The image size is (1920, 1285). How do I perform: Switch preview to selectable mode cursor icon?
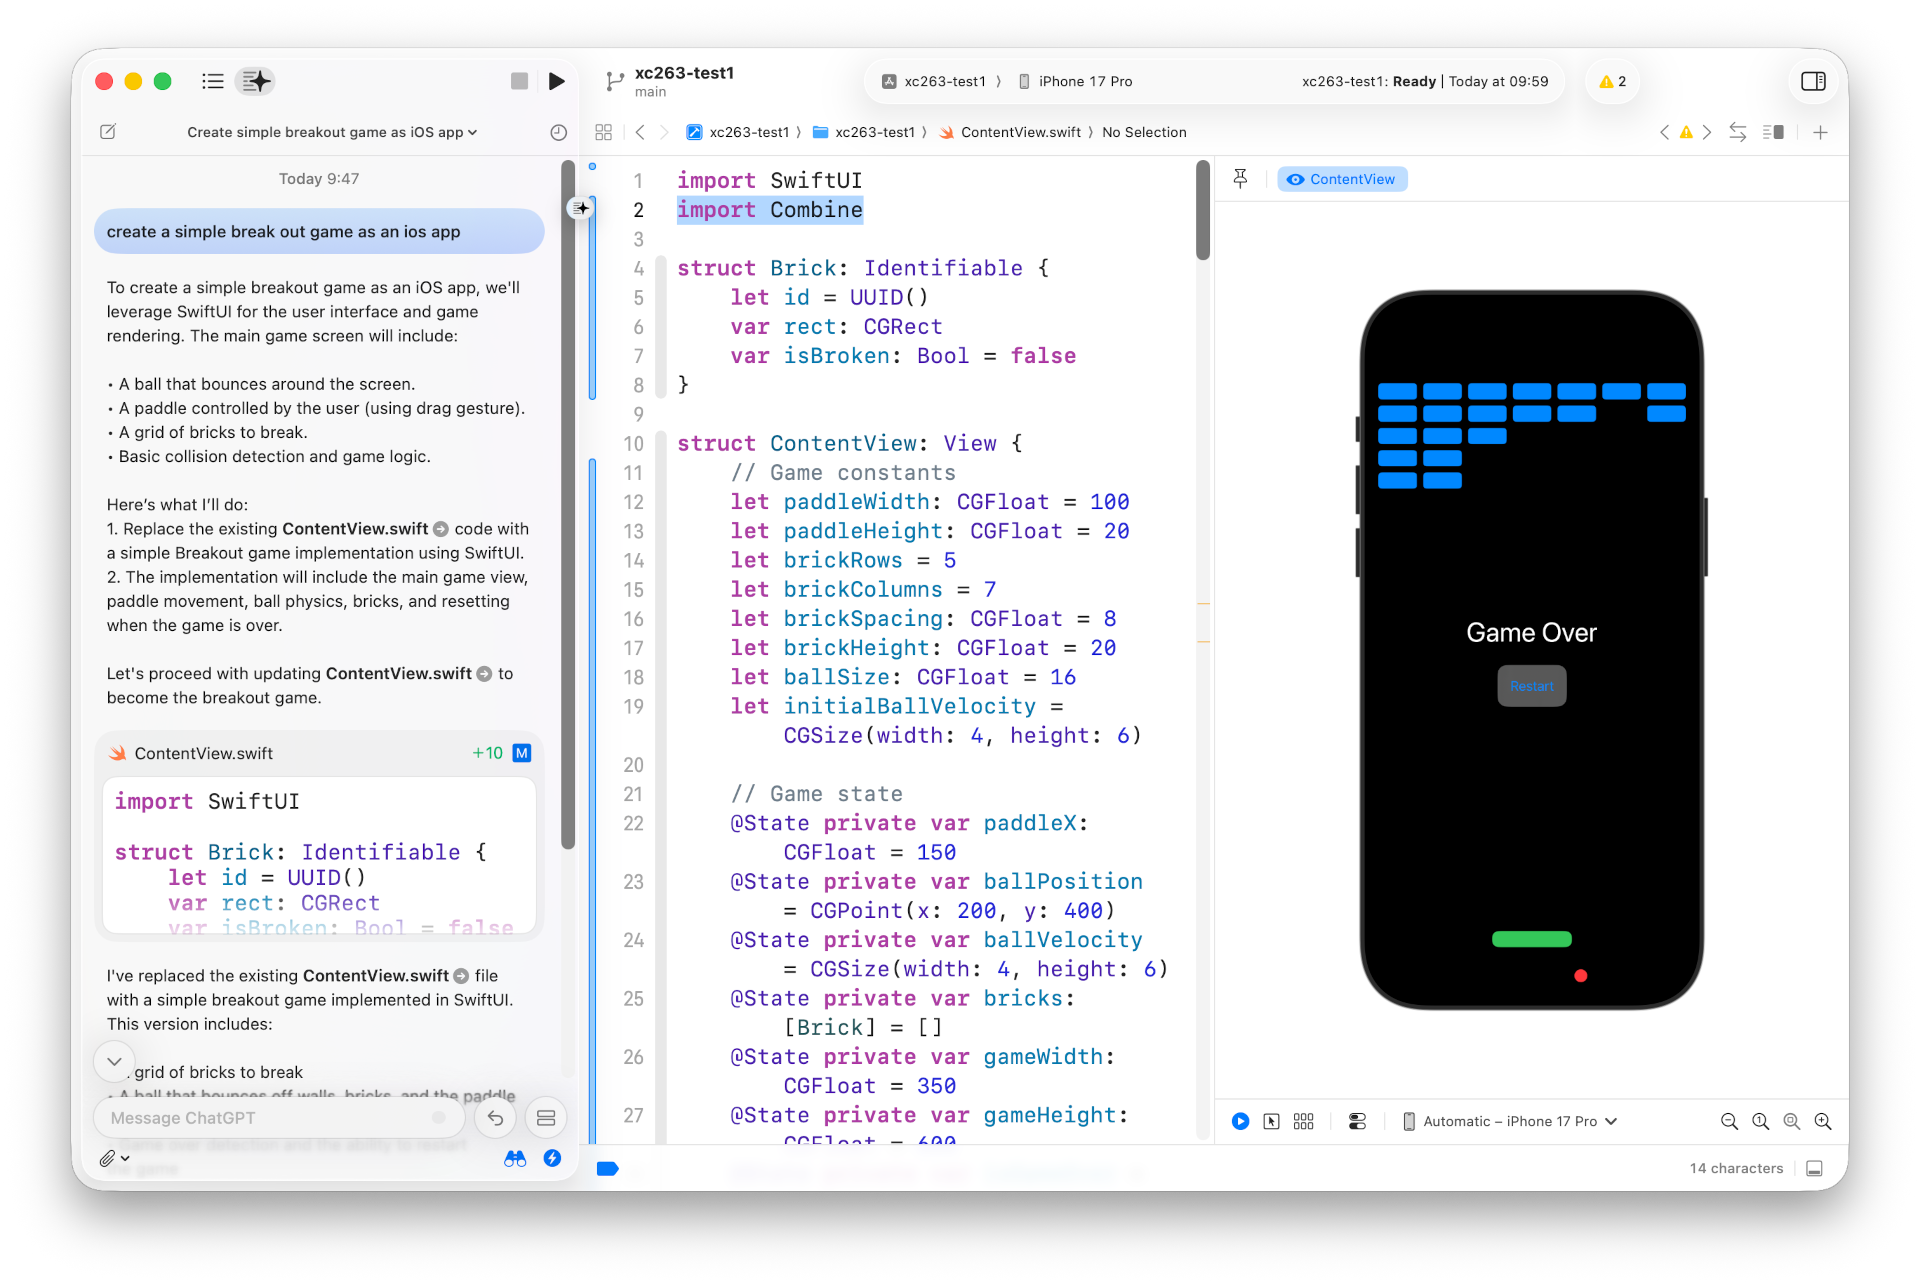[1271, 1121]
